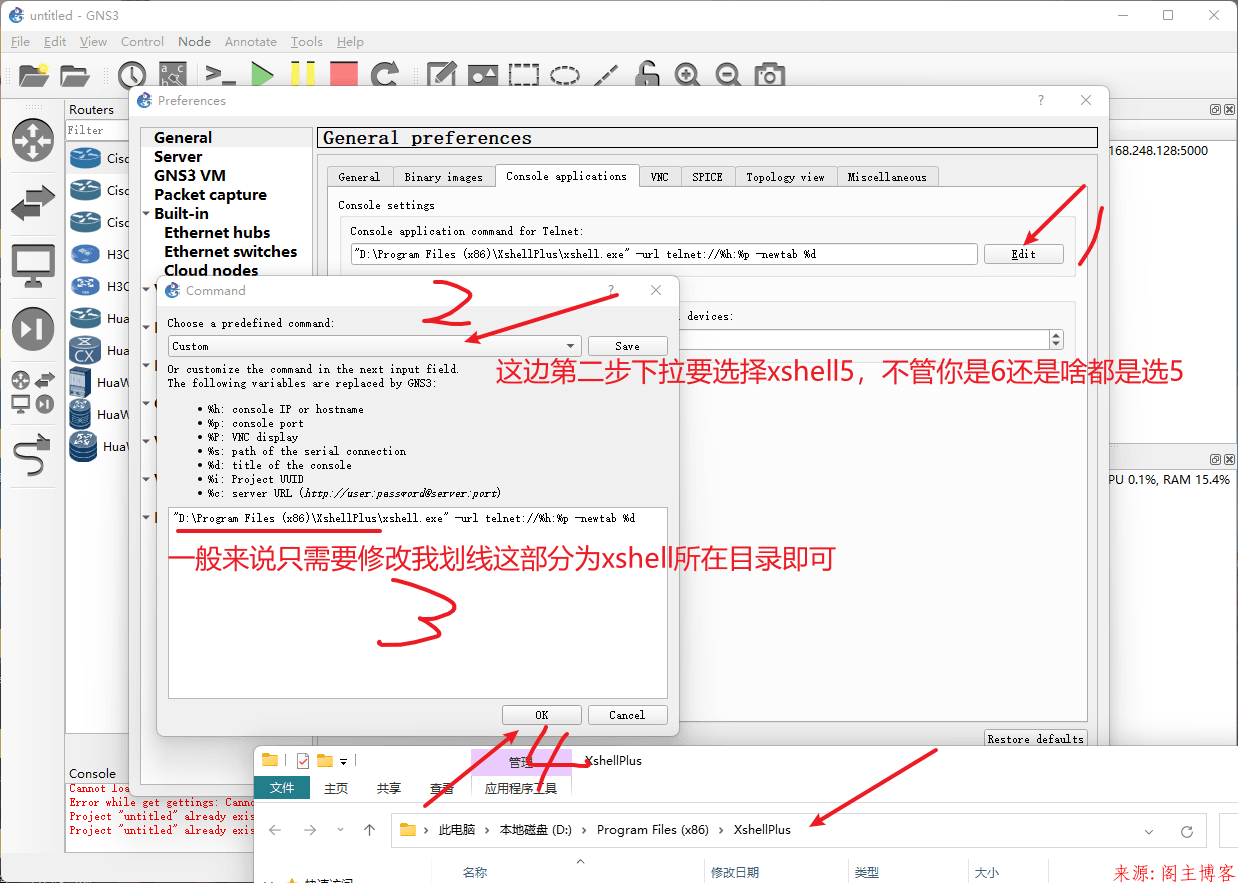The width and height of the screenshot is (1238, 883).
Task: Browse all devices sidebar icon
Action: click(x=33, y=392)
